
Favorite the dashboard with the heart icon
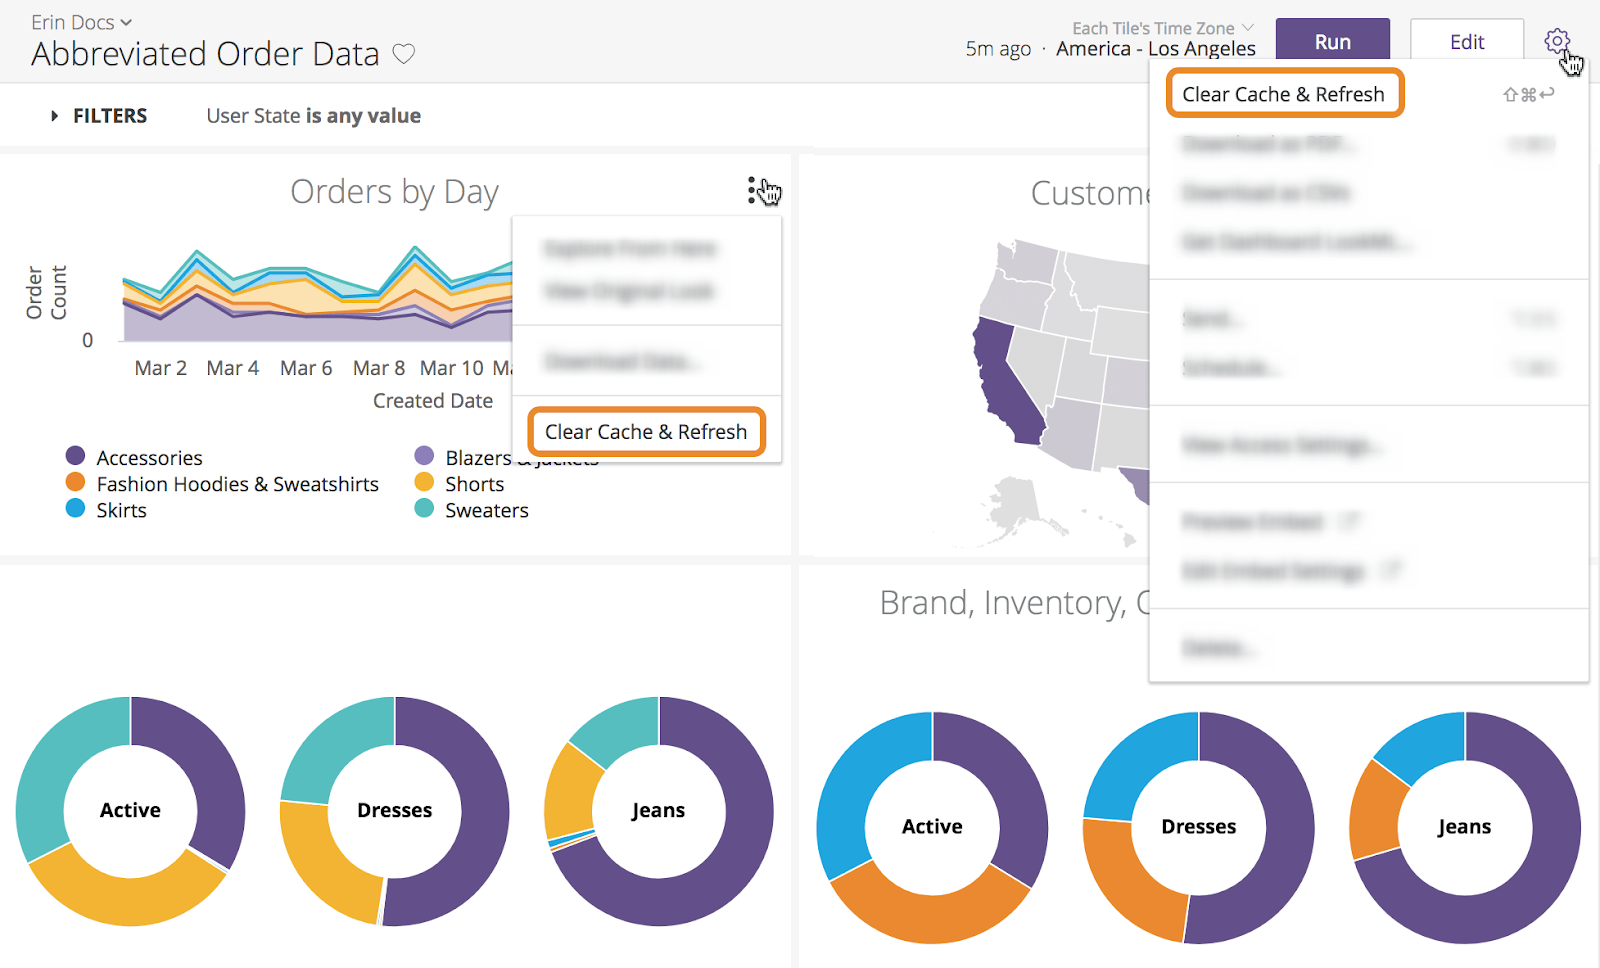click(404, 54)
